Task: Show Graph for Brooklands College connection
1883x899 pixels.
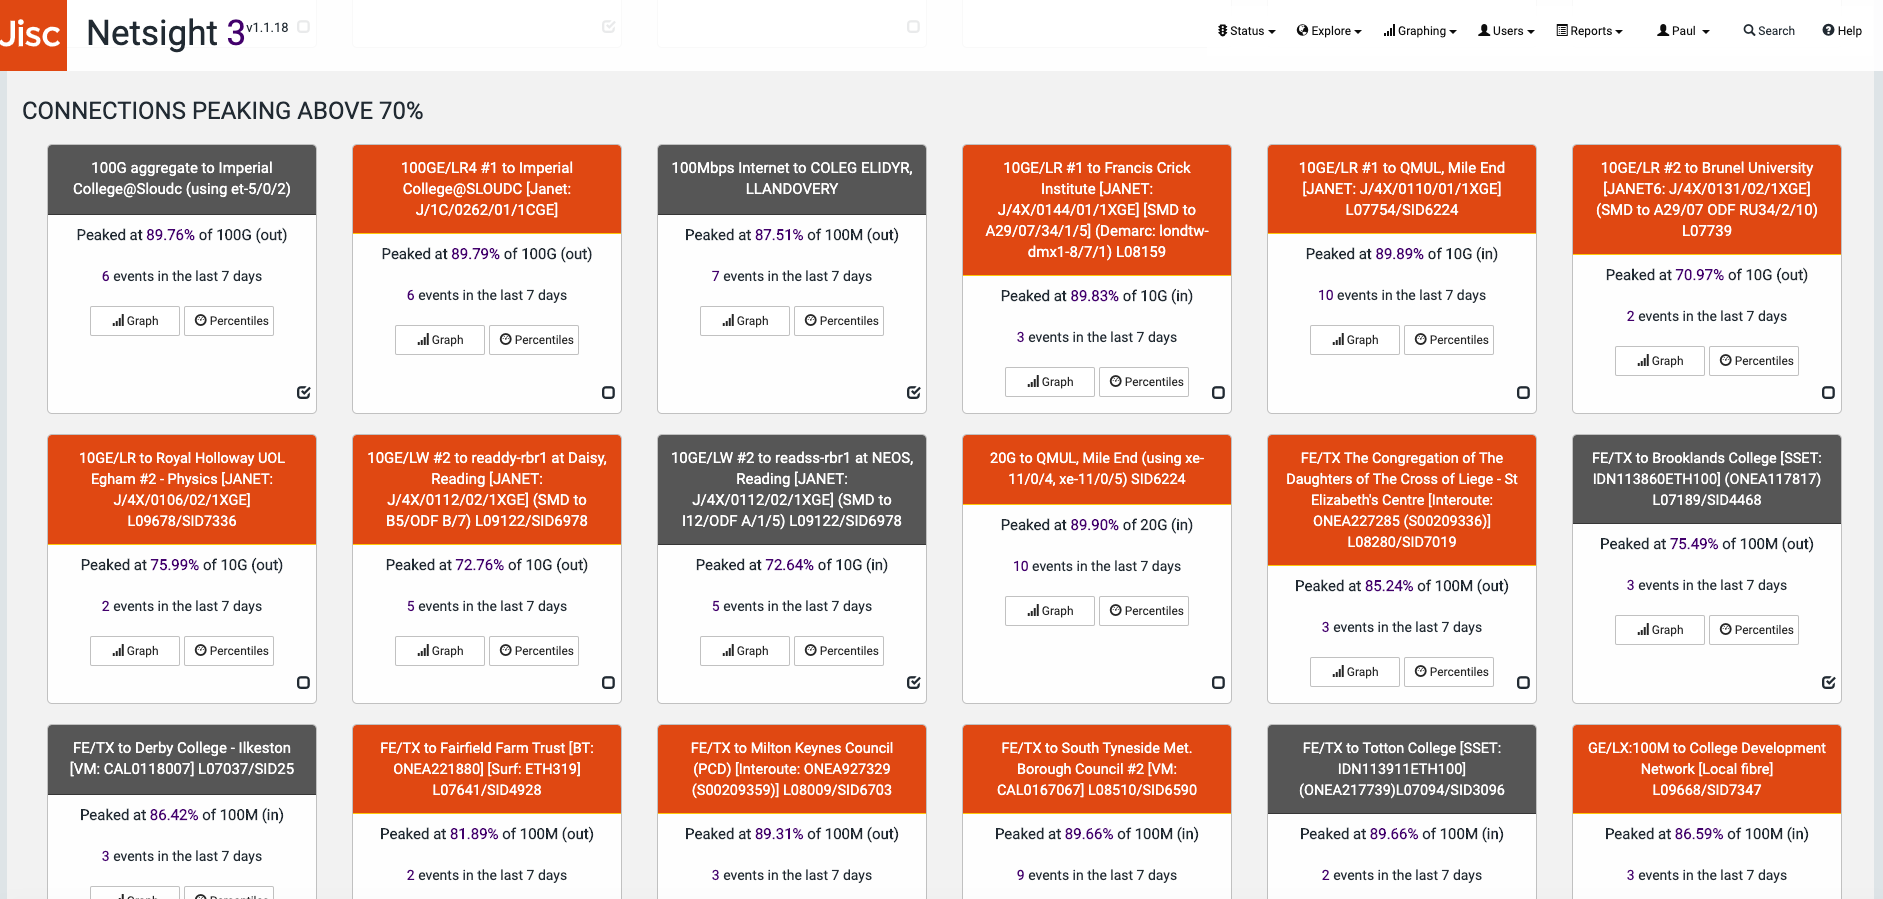Action: point(1660,630)
